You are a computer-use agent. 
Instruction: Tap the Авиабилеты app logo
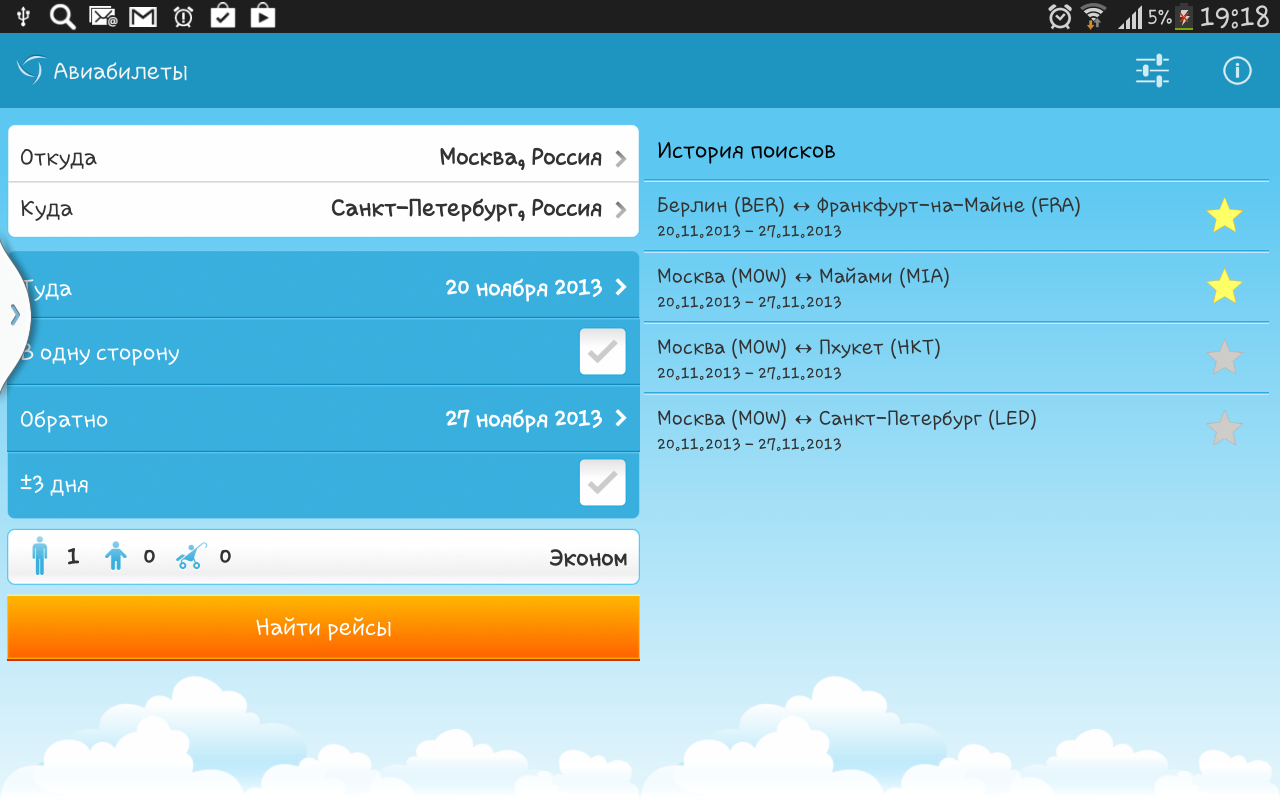pos(31,70)
